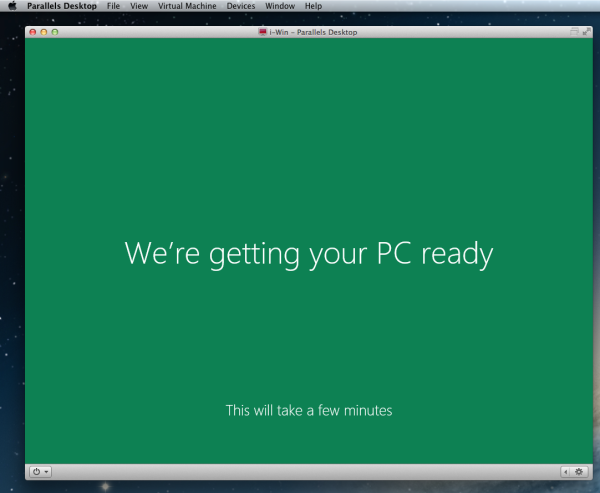Expand the power button dropdown arrow
600x493 pixels.
pos(46,472)
